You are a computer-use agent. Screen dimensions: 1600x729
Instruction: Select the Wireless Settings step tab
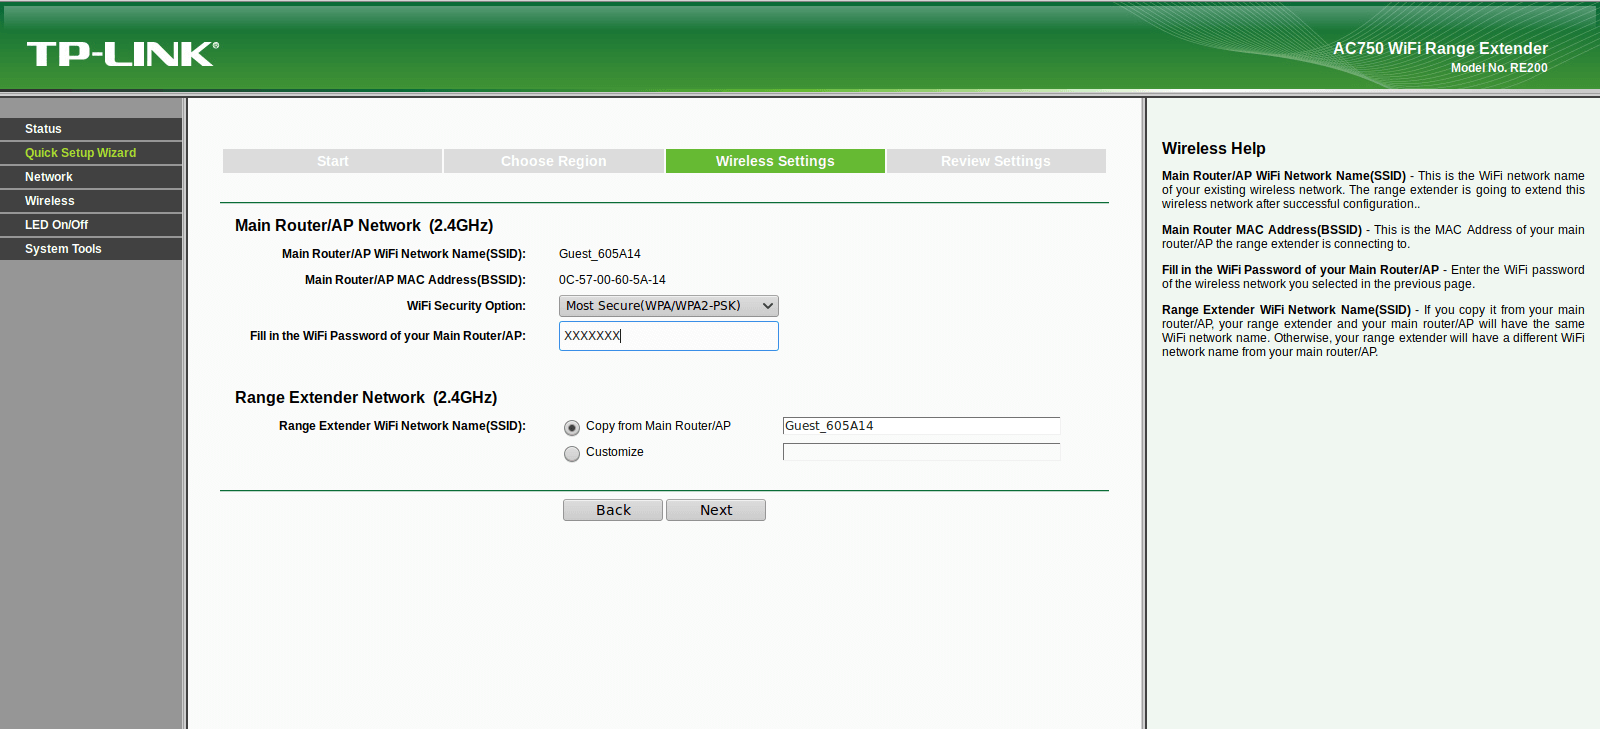775,161
